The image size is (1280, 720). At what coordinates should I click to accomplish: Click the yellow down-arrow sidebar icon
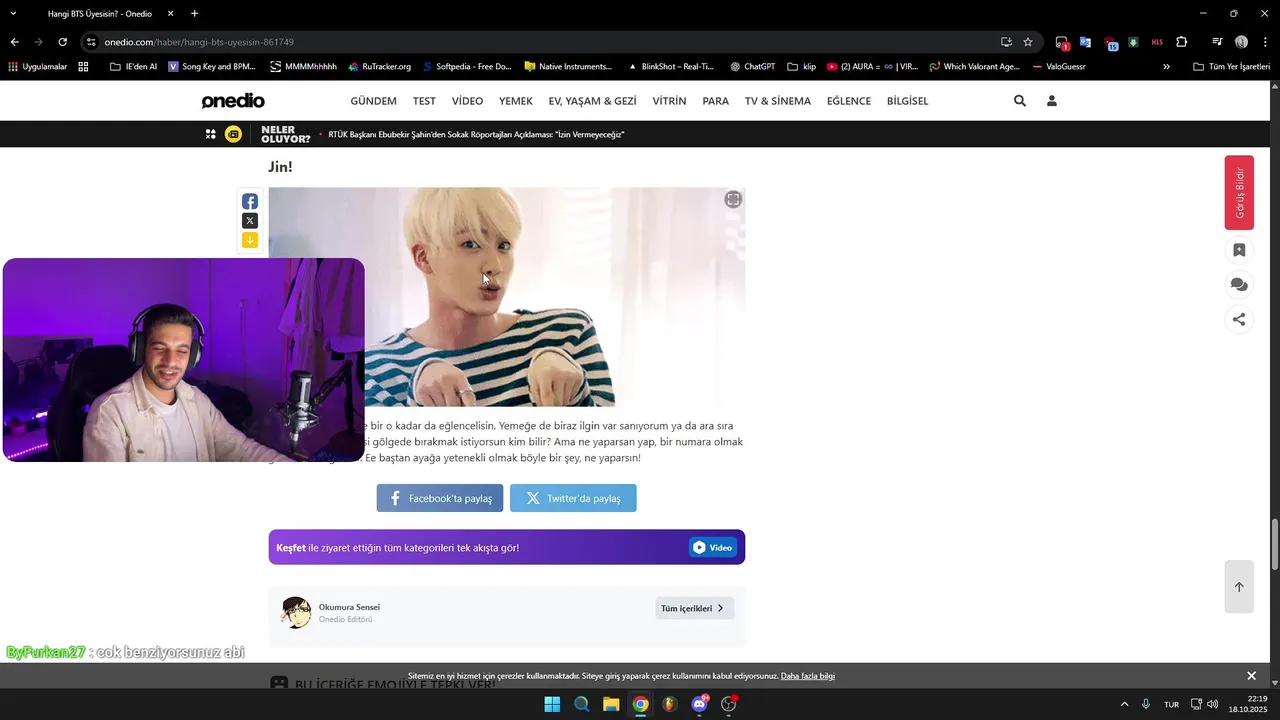pos(250,240)
